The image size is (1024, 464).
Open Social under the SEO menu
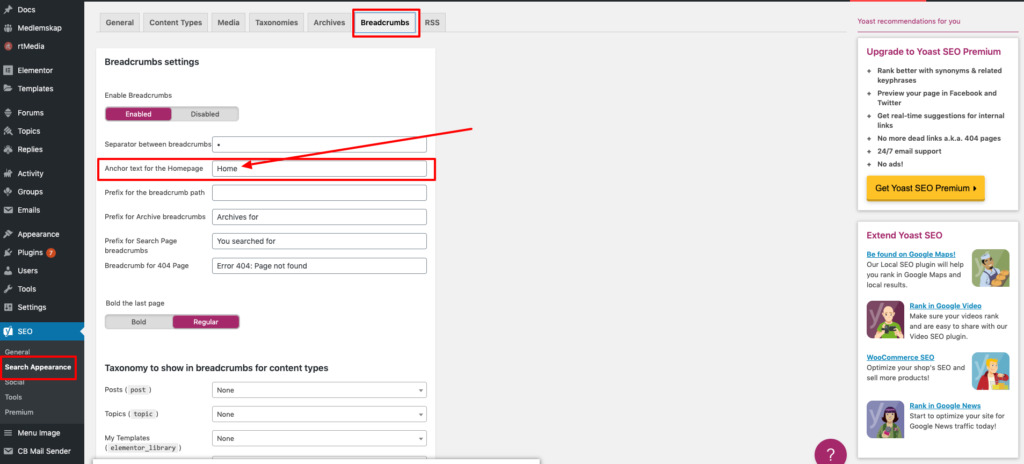pos(14,382)
